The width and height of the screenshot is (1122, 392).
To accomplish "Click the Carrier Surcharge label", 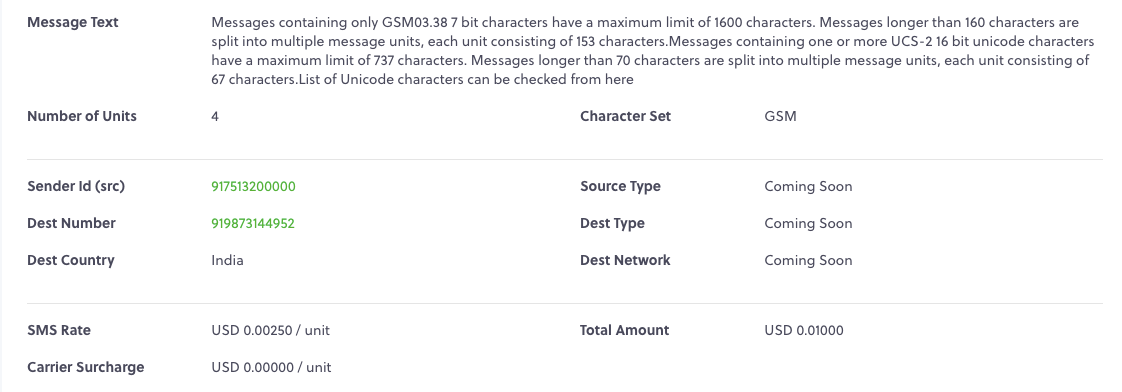I will click(86, 368).
